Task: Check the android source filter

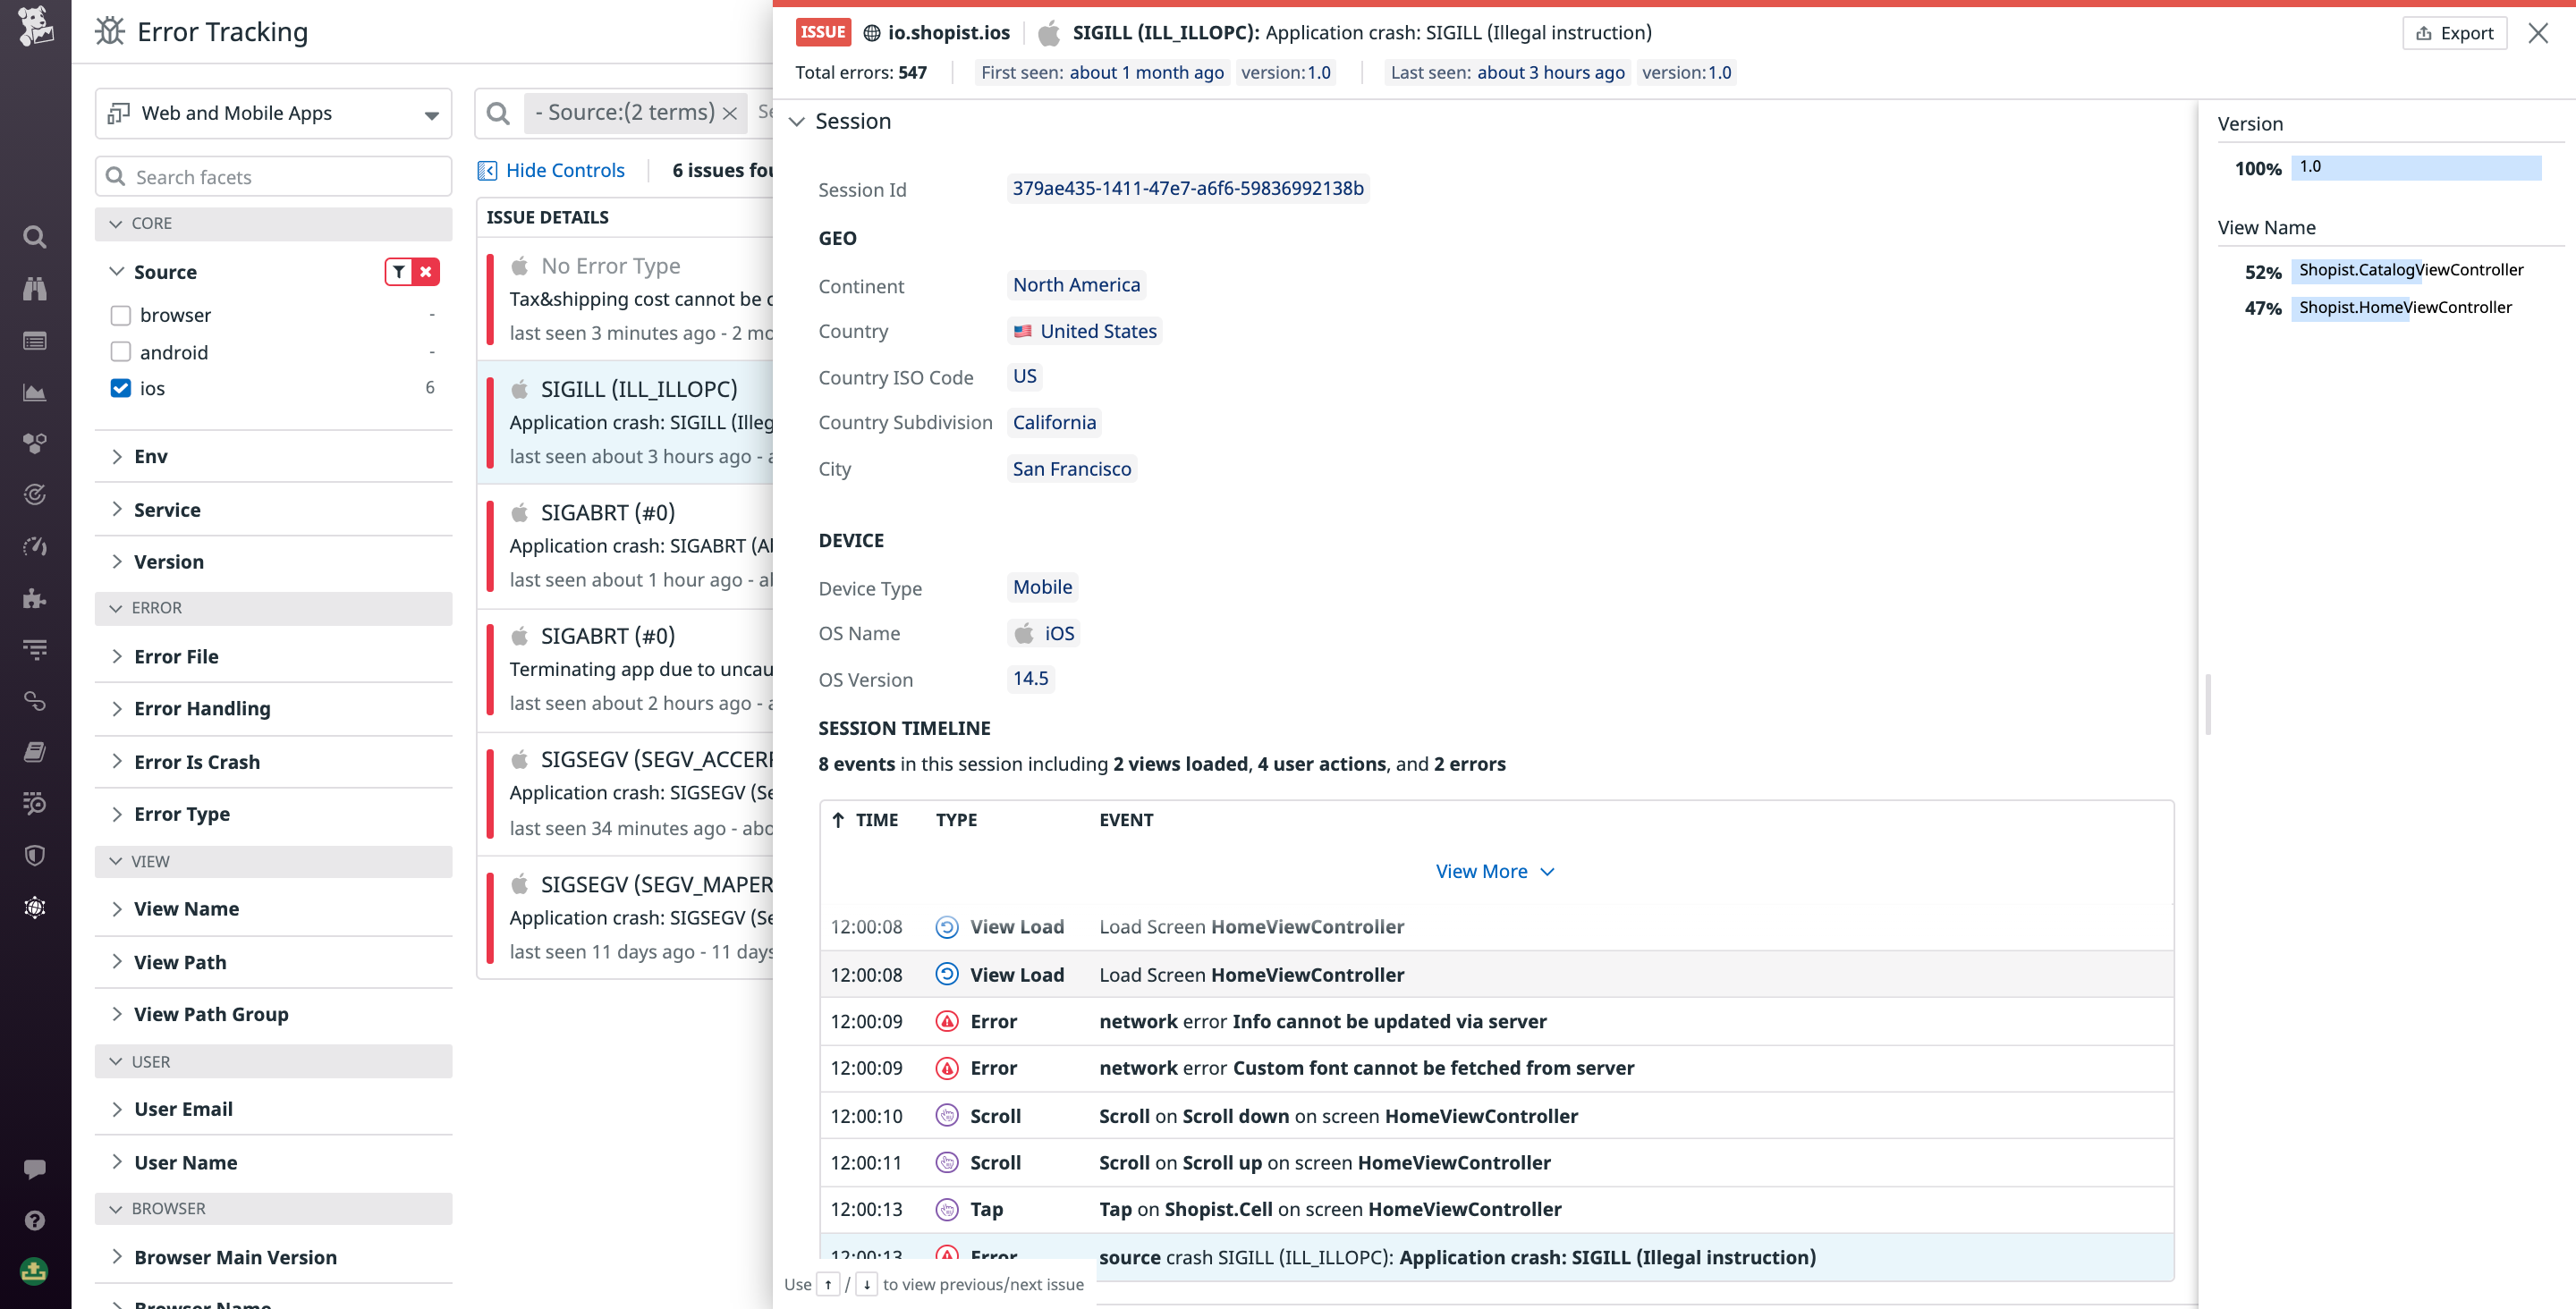Action: coord(121,351)
